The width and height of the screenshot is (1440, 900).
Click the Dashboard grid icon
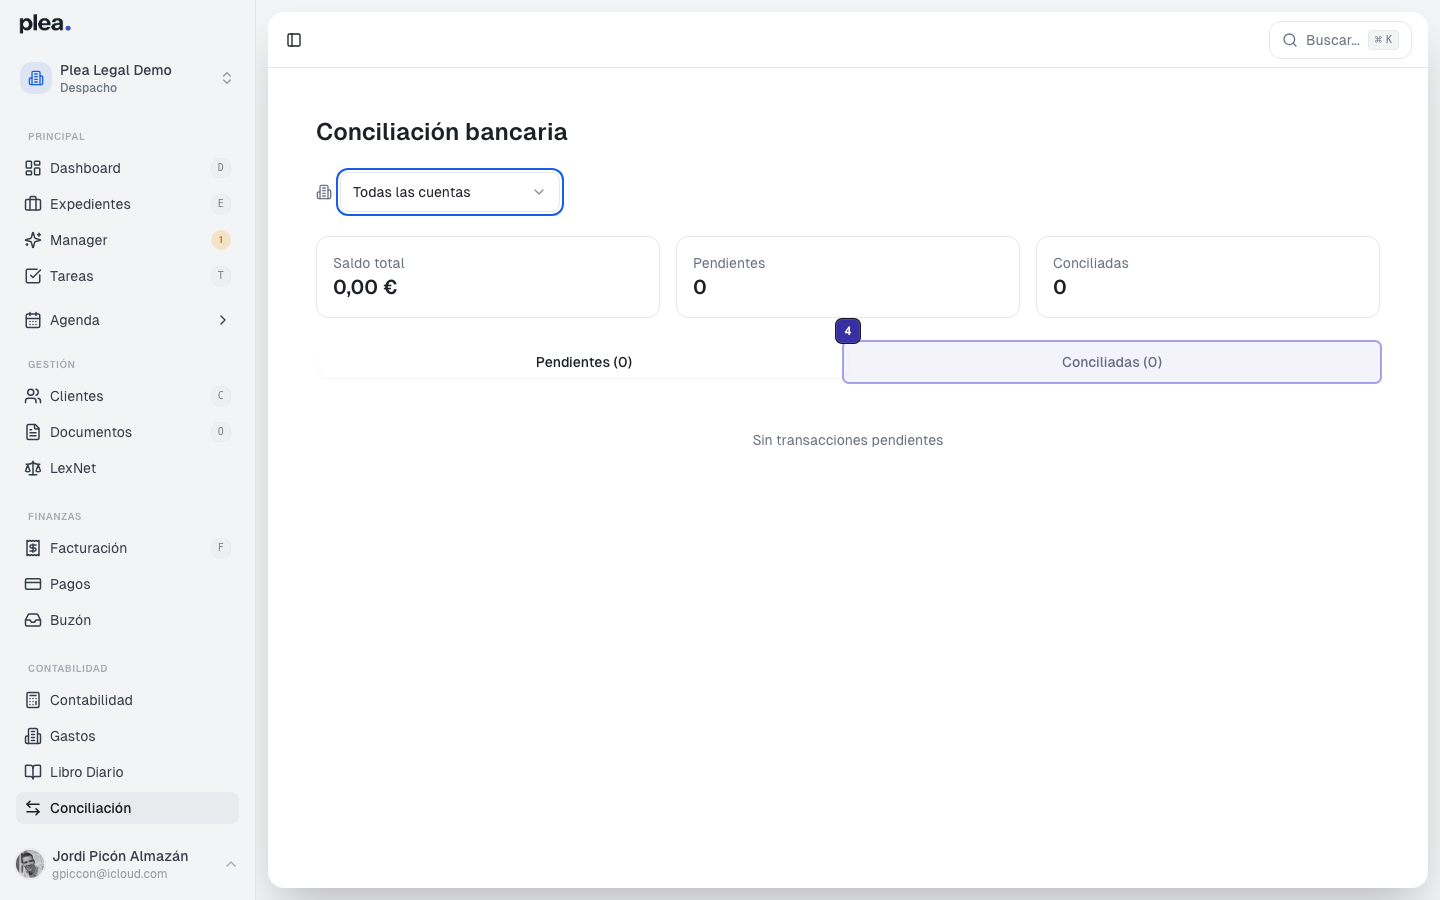coord(33,168)
